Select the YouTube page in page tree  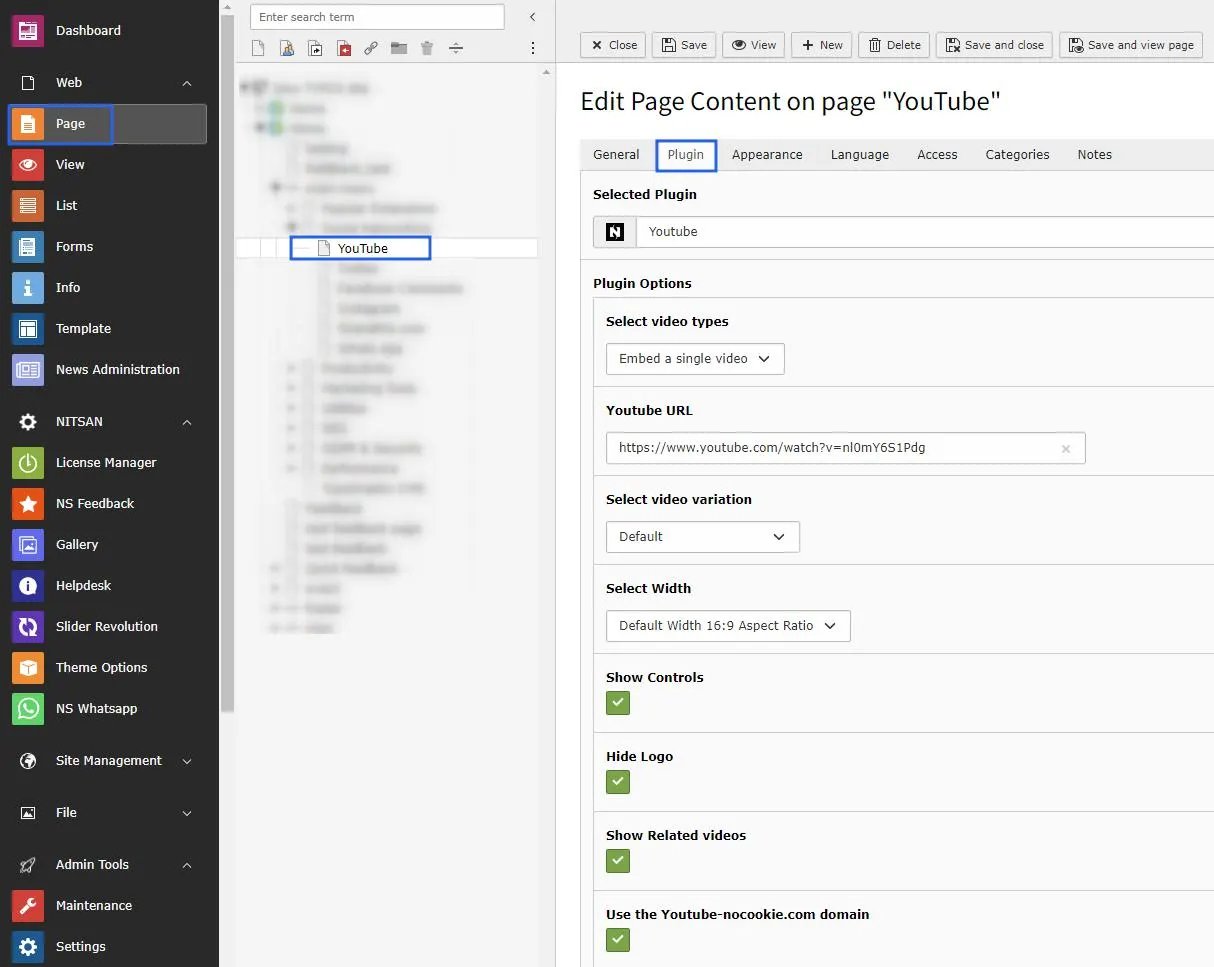pos(362,248)
